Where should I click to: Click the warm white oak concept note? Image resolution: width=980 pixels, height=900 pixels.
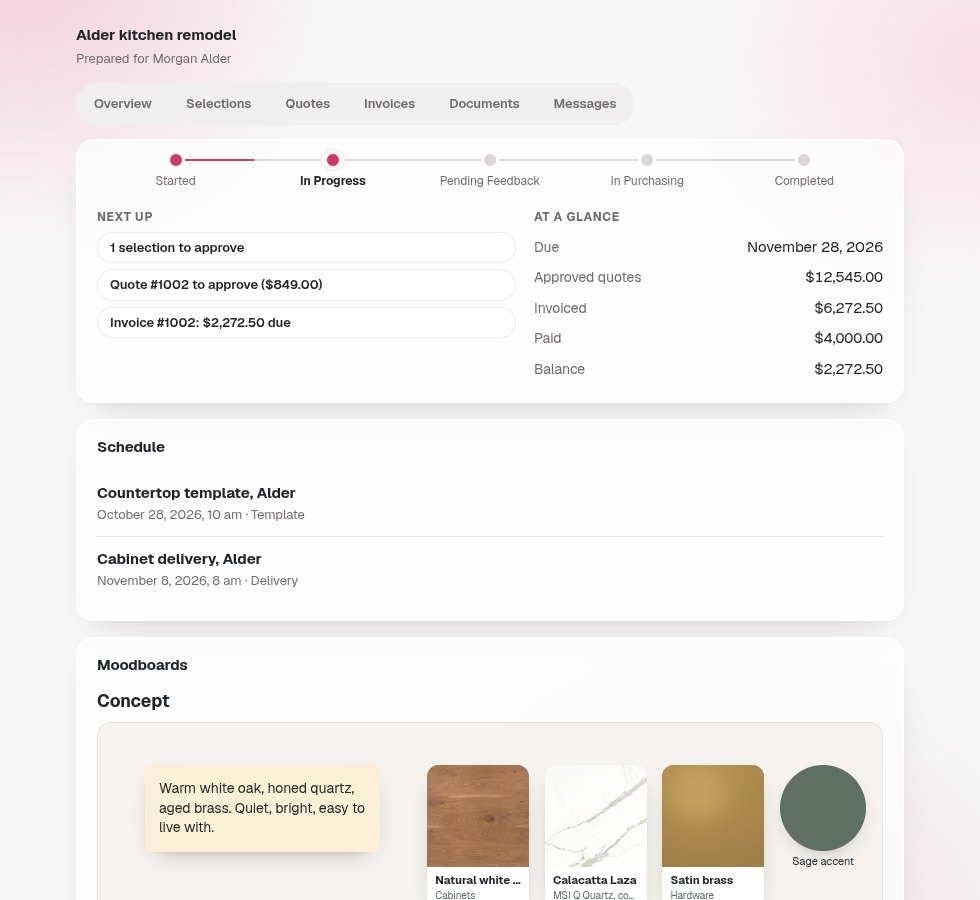(262, 808)
